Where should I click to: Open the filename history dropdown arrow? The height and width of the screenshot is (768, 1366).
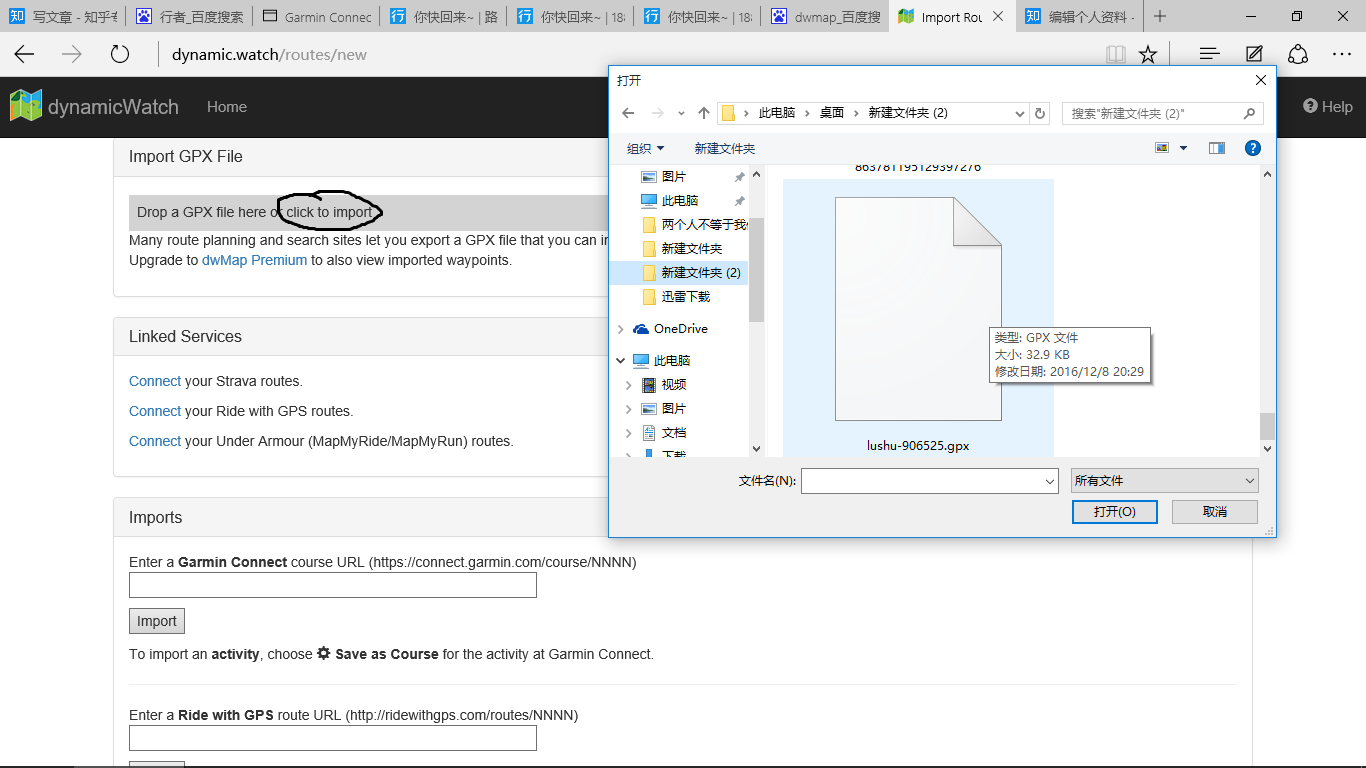coord(1050,481)
